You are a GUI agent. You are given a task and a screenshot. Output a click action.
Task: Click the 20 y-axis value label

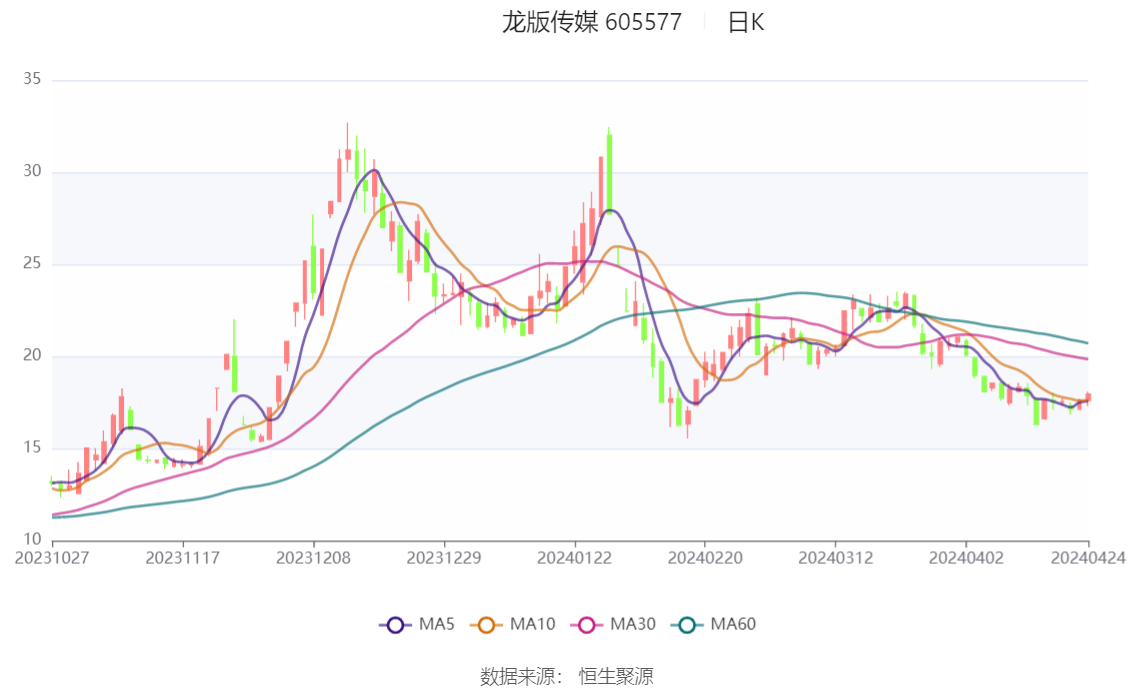[32, 355]
